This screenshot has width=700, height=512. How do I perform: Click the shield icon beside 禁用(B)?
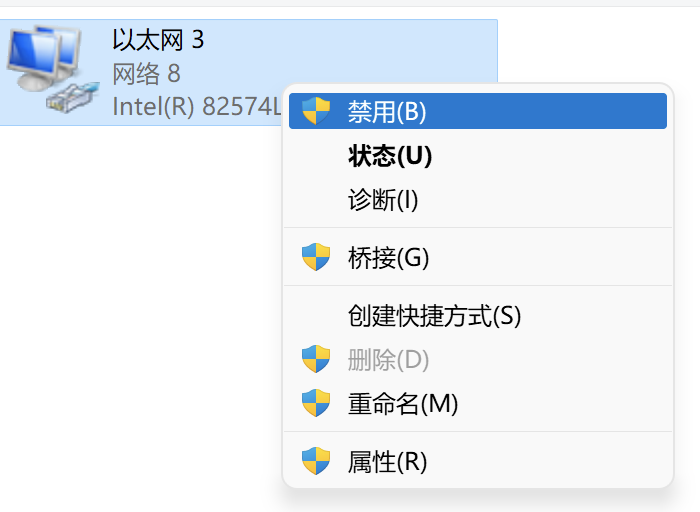316,111
